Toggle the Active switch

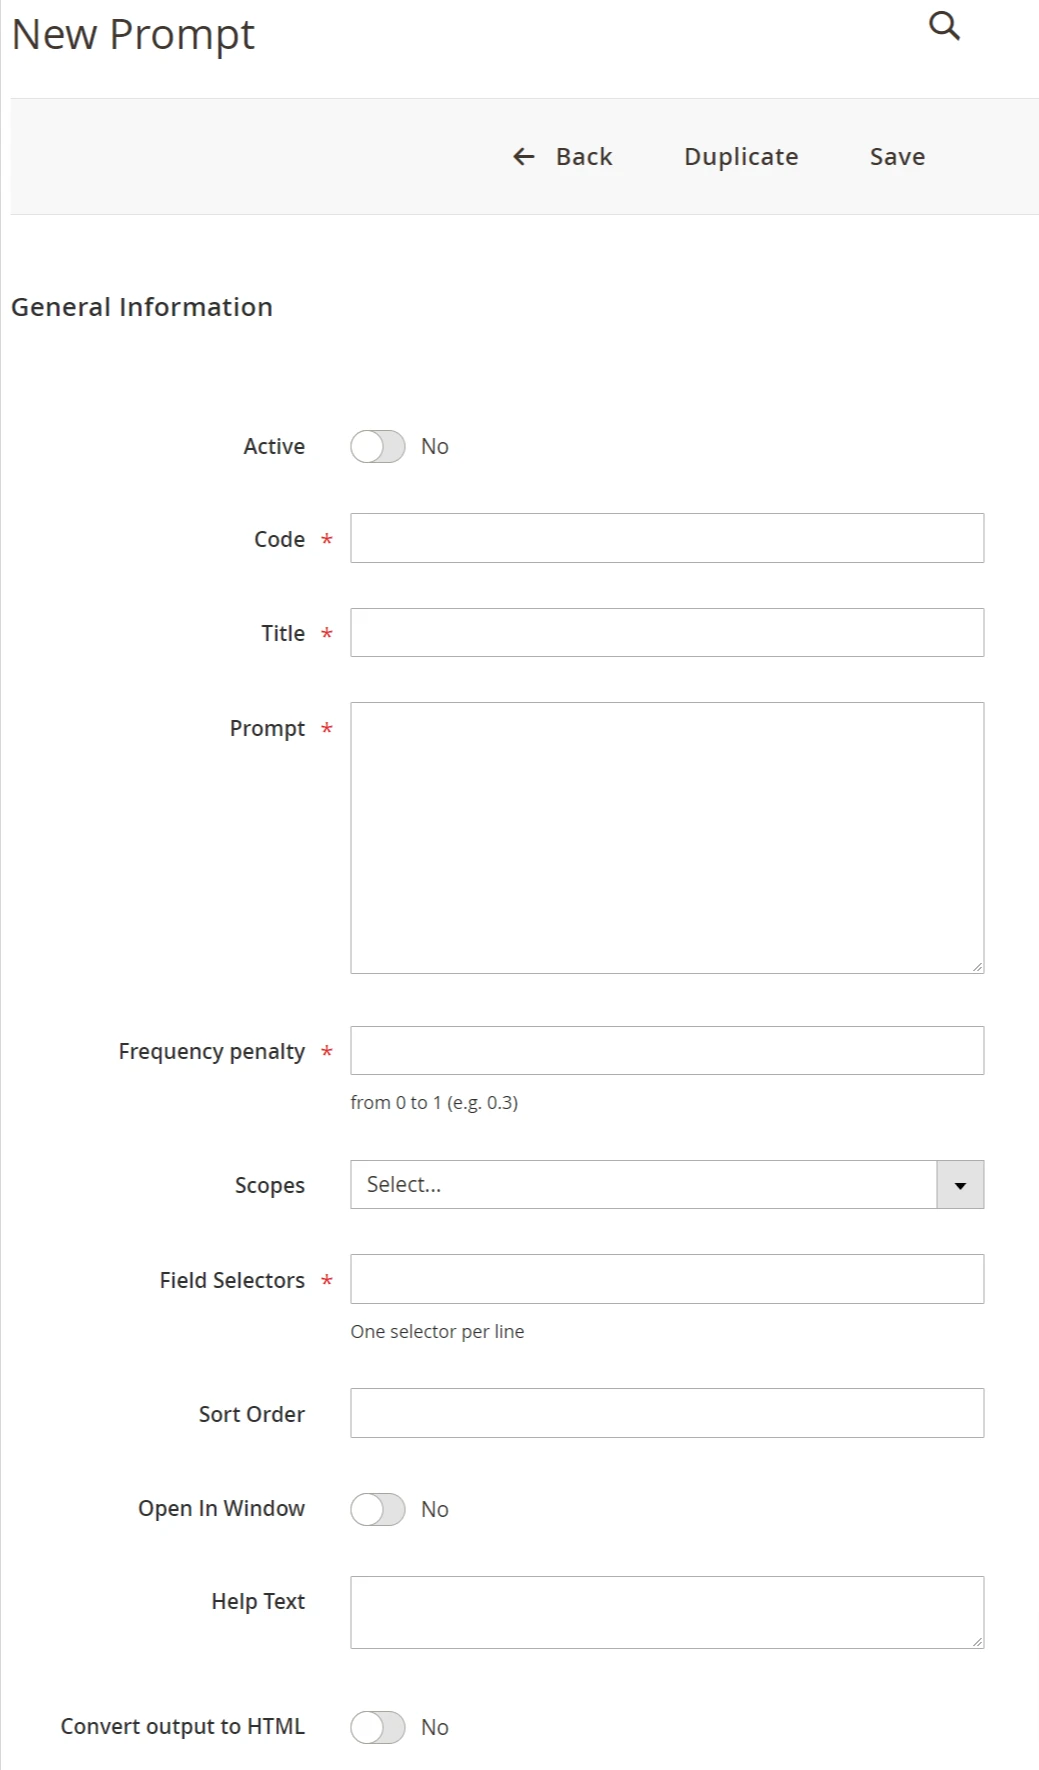pos(378,447)
